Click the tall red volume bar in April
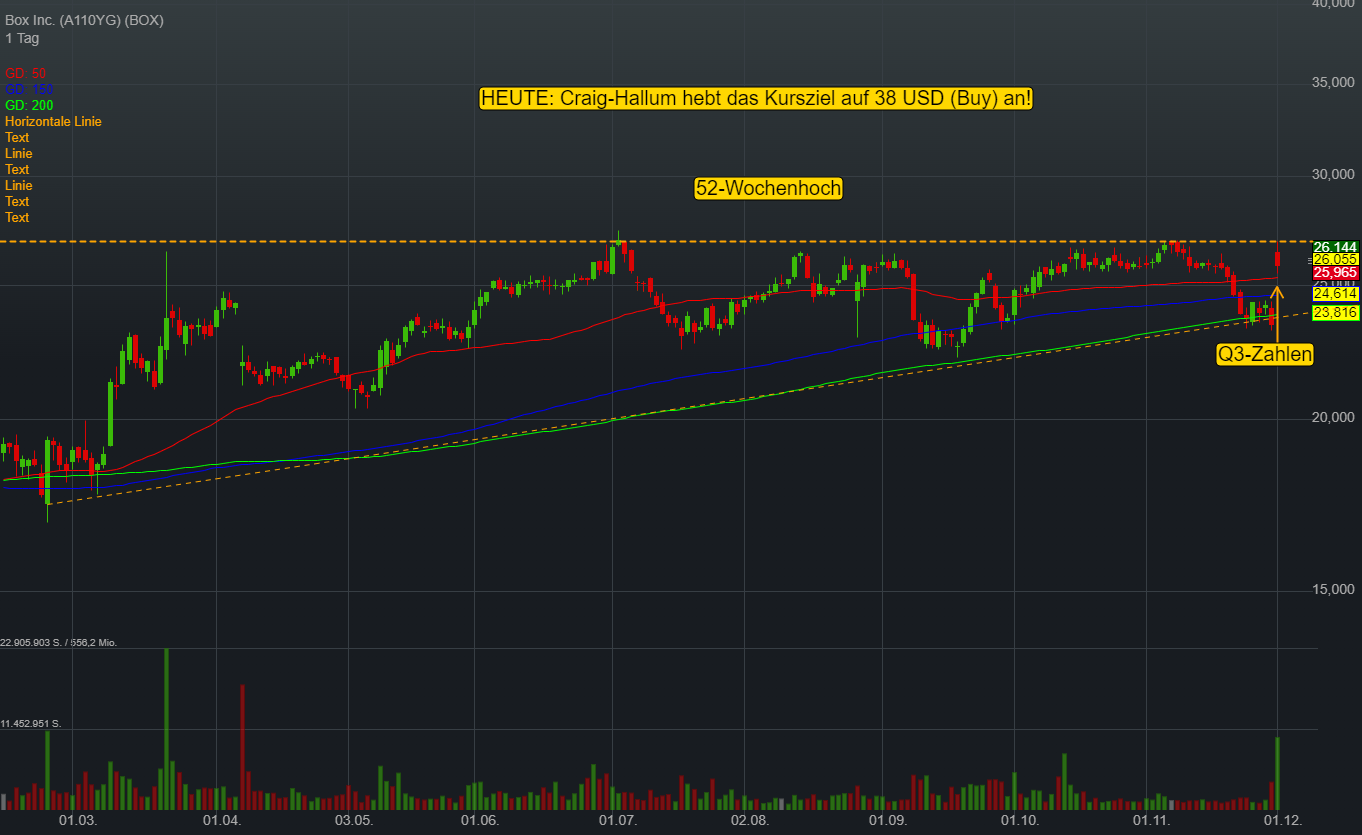The height and width of the screenshot is (835, 1362). [243, 747]
